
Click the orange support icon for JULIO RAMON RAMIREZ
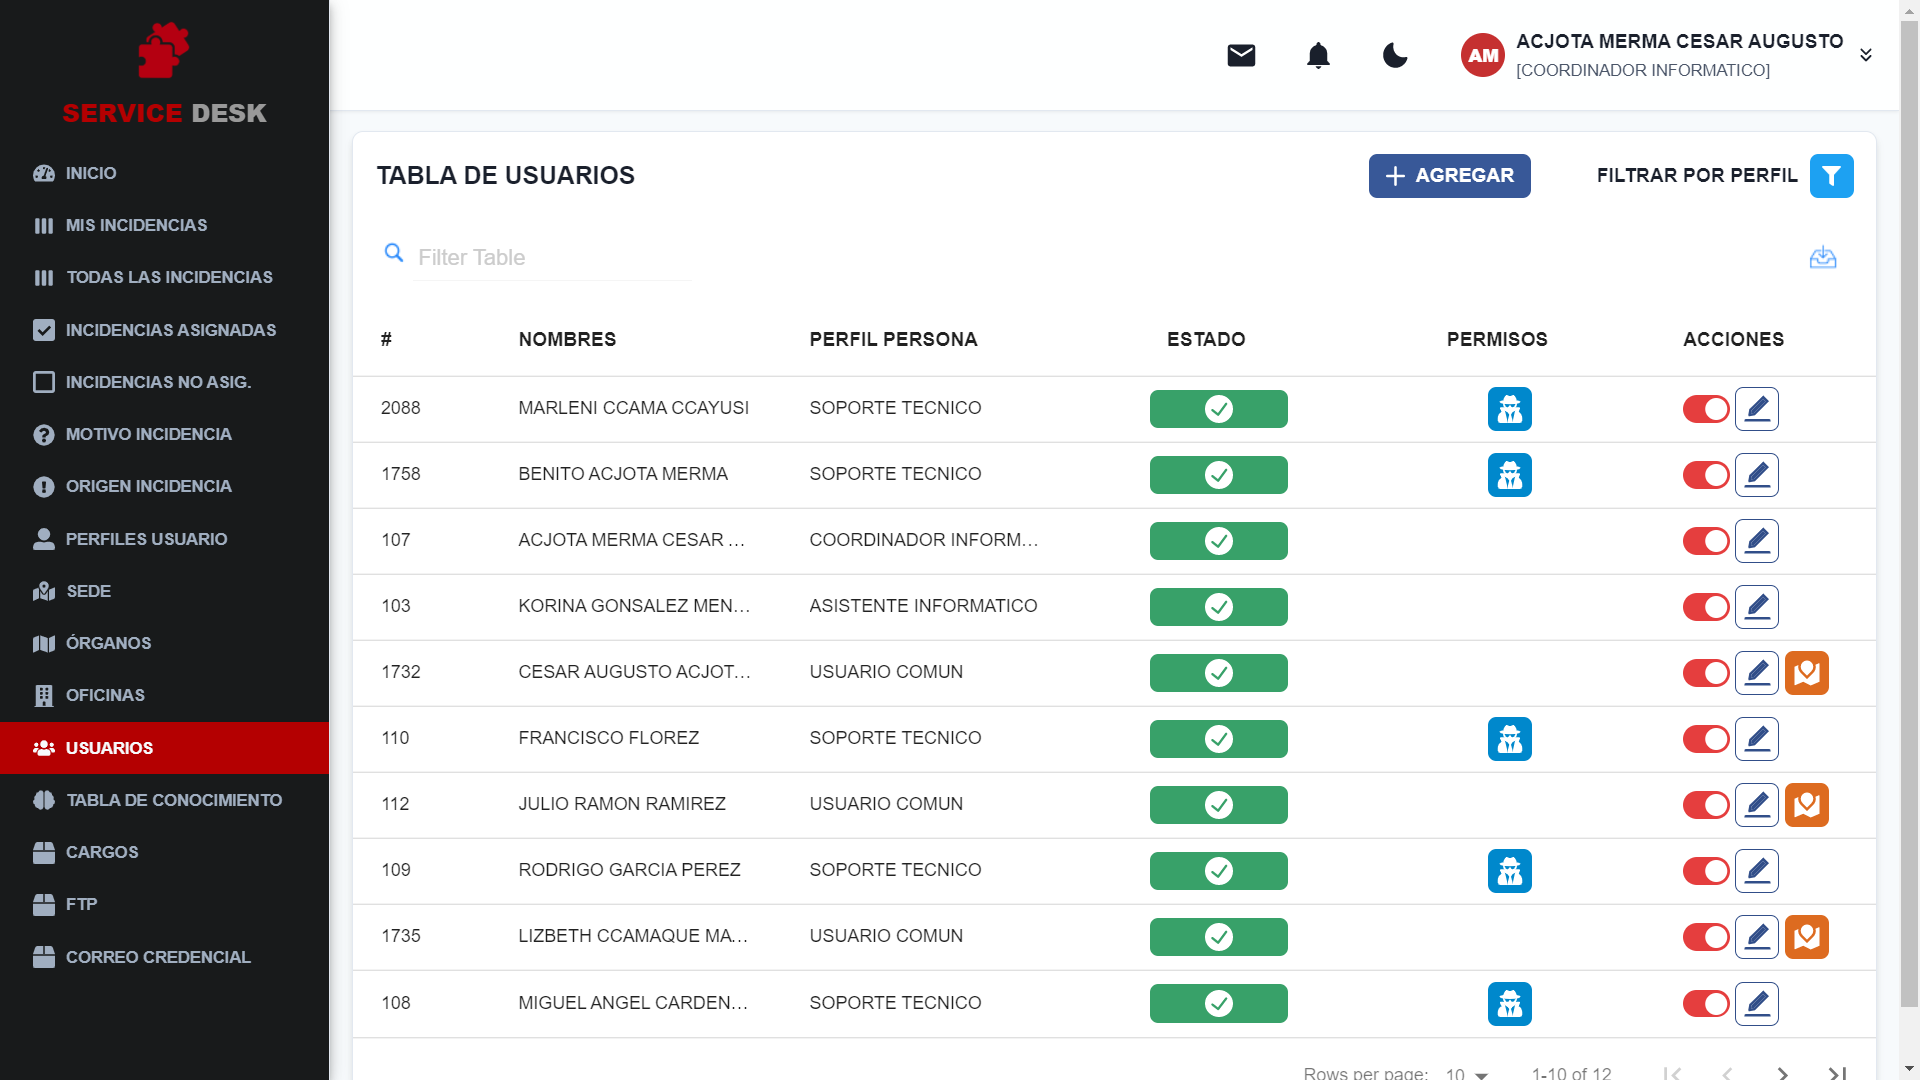(x=1808, y=804)
